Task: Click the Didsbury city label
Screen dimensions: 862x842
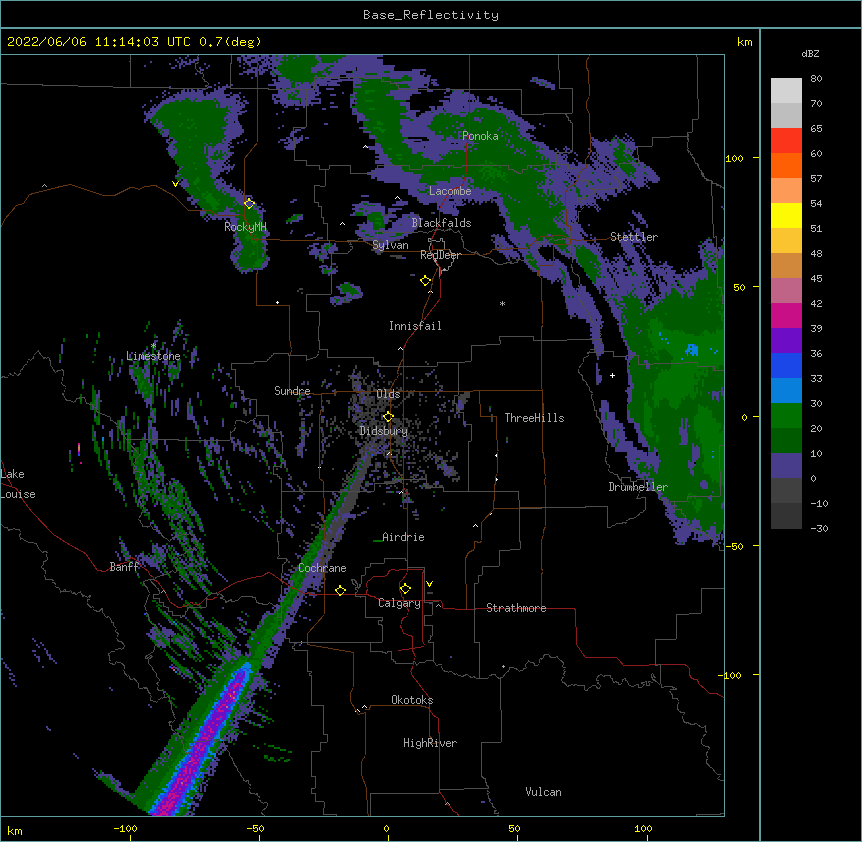Action: [384, 431]
